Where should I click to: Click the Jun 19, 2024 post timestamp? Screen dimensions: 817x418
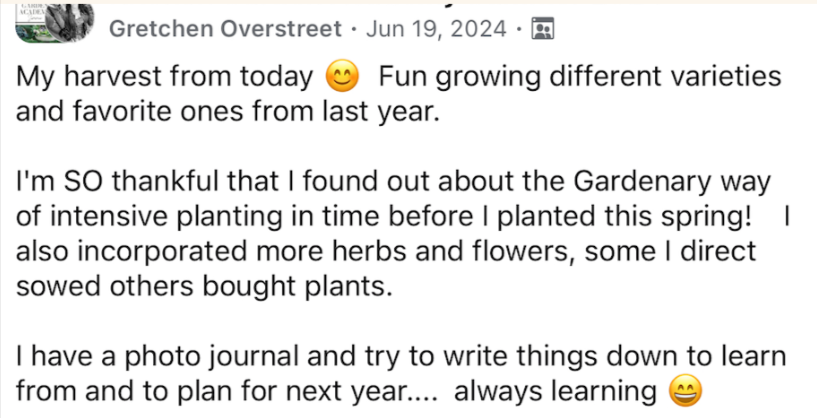point(437,29)
